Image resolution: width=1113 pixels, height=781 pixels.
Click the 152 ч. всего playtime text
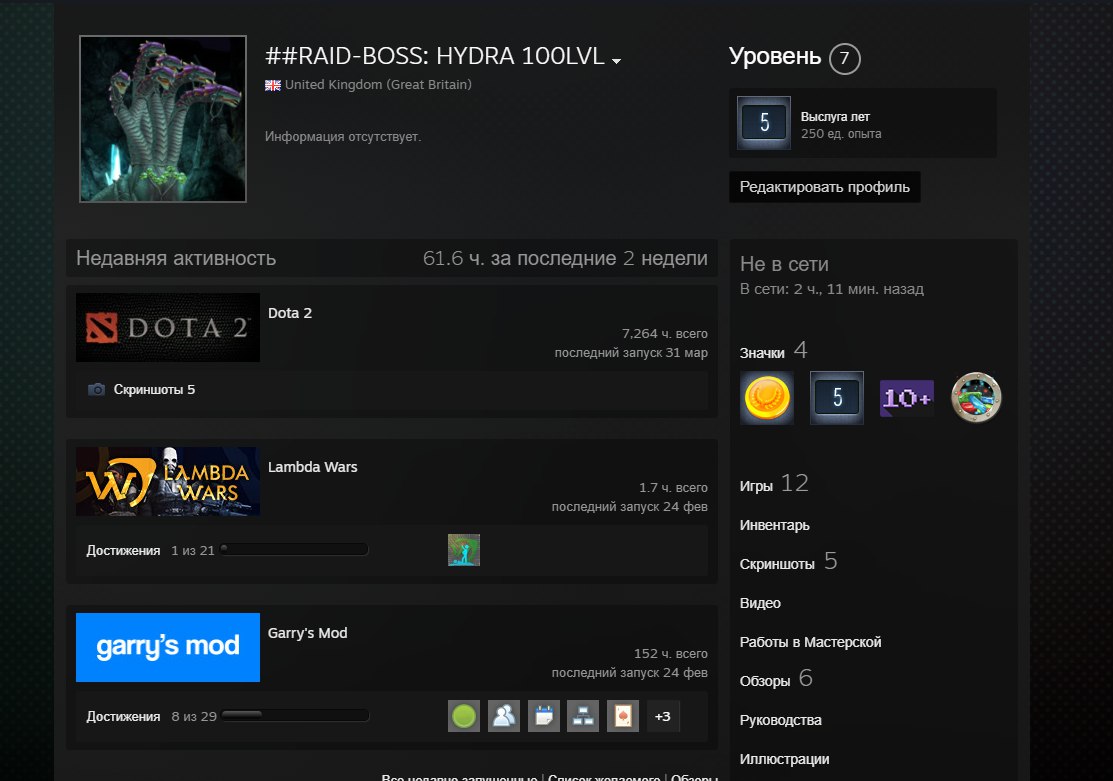(x=671, y=654)
